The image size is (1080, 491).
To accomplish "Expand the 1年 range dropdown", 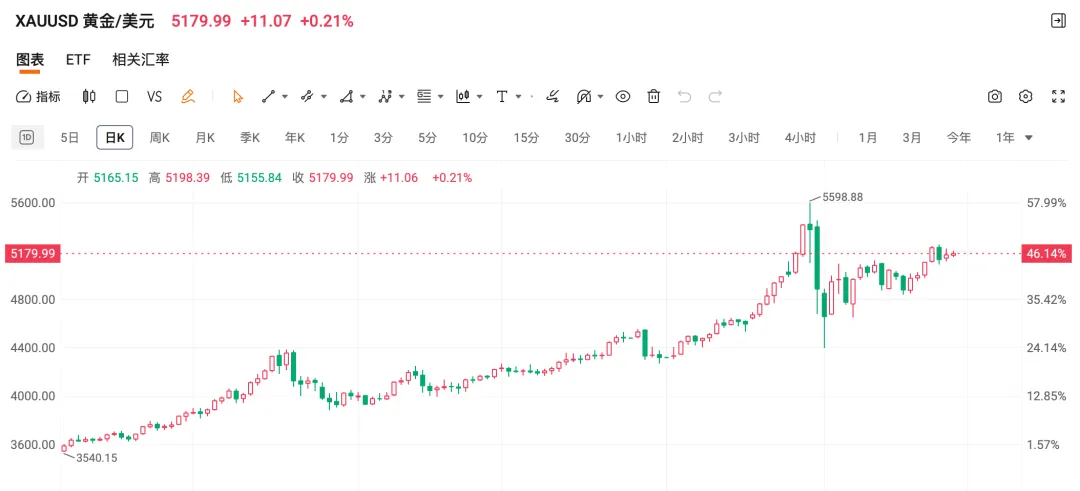I will click(x=1028, y=138).
